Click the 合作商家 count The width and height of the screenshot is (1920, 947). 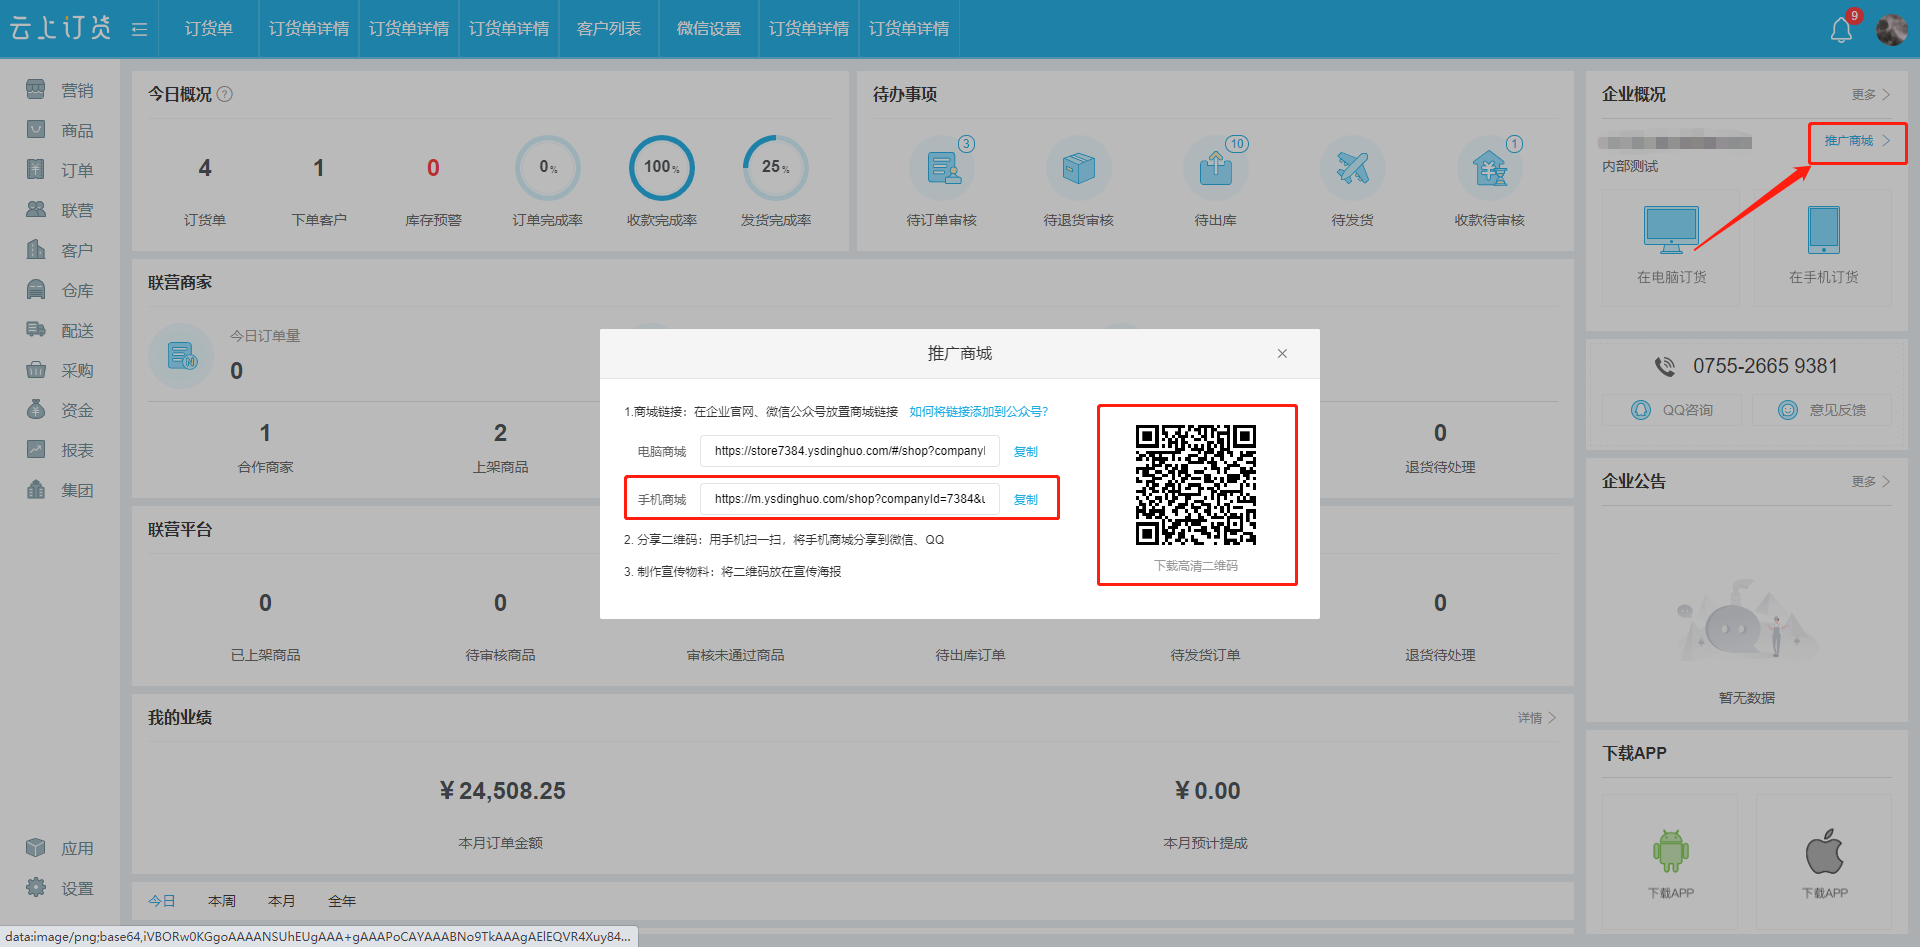pos(265,433)
